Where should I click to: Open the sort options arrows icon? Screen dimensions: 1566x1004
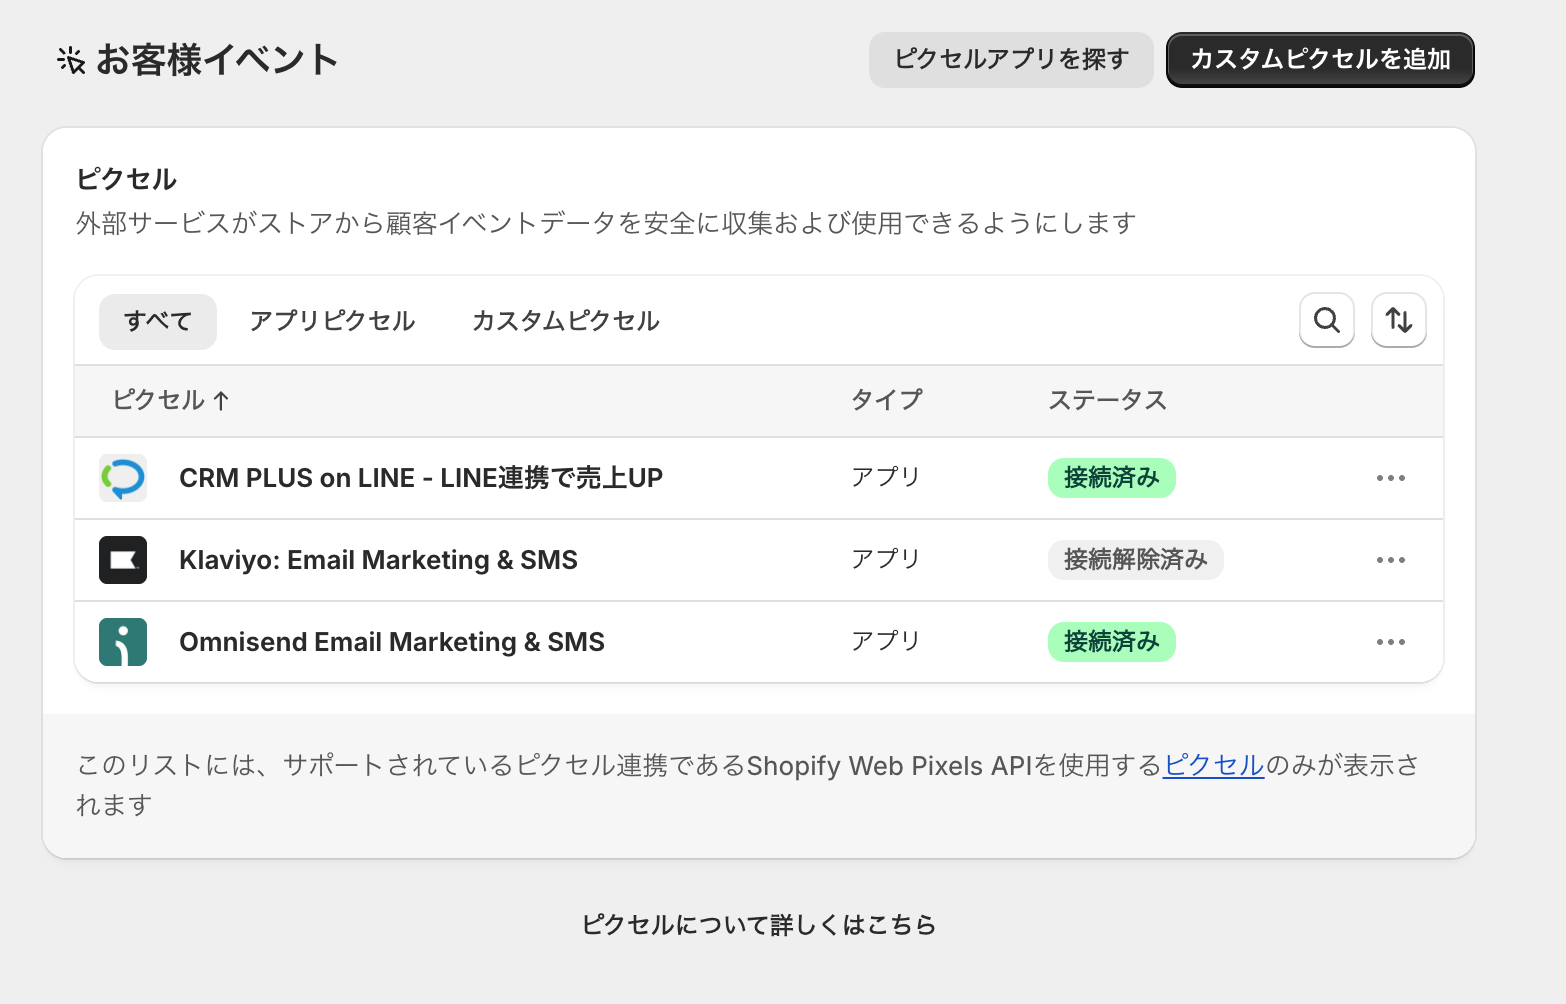1398,320
